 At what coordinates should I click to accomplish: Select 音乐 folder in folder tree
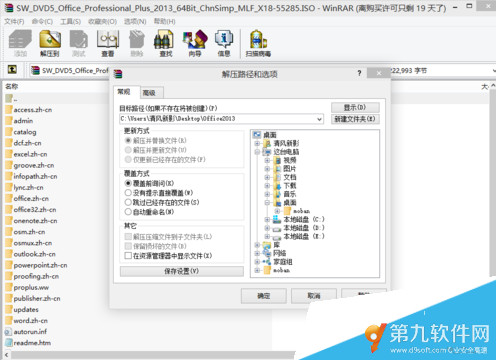tap(285, 194)
